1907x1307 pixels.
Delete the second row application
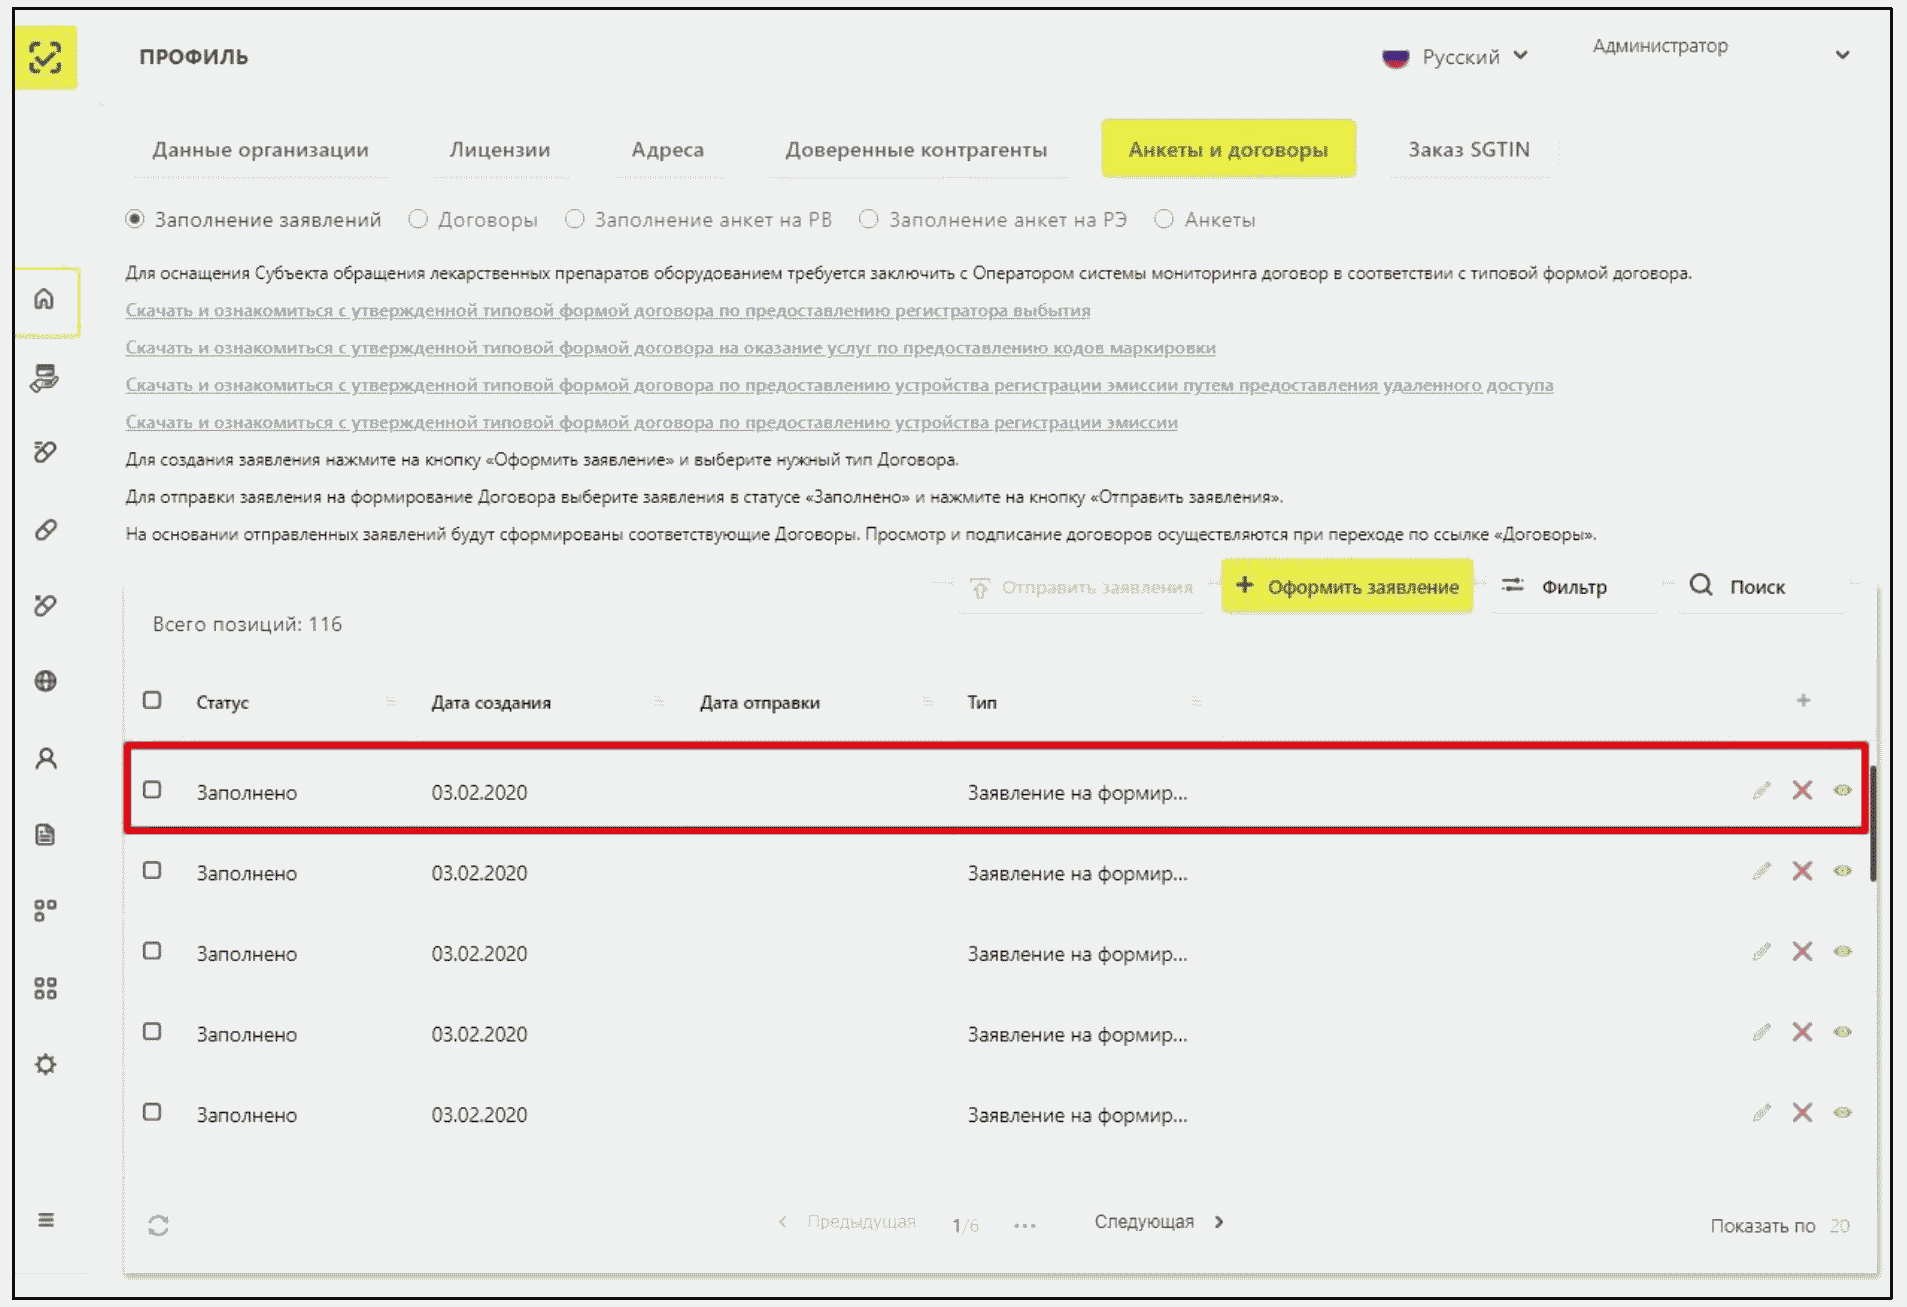[1802, 871]
